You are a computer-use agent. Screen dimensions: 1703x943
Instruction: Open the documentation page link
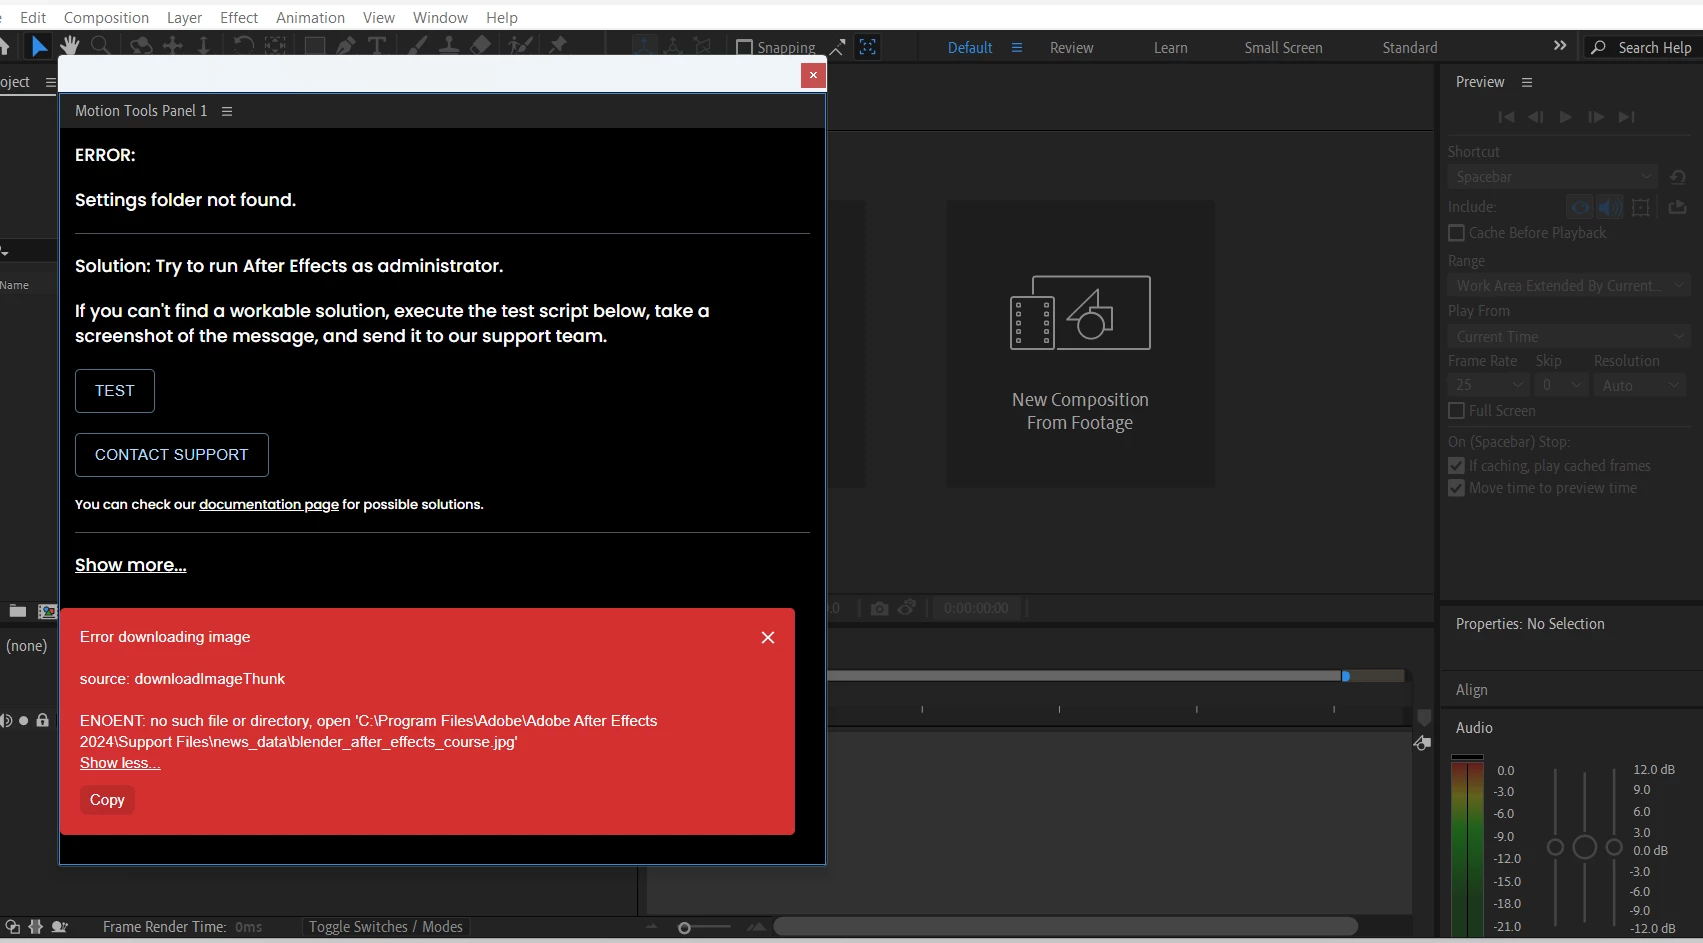(269, 505)
